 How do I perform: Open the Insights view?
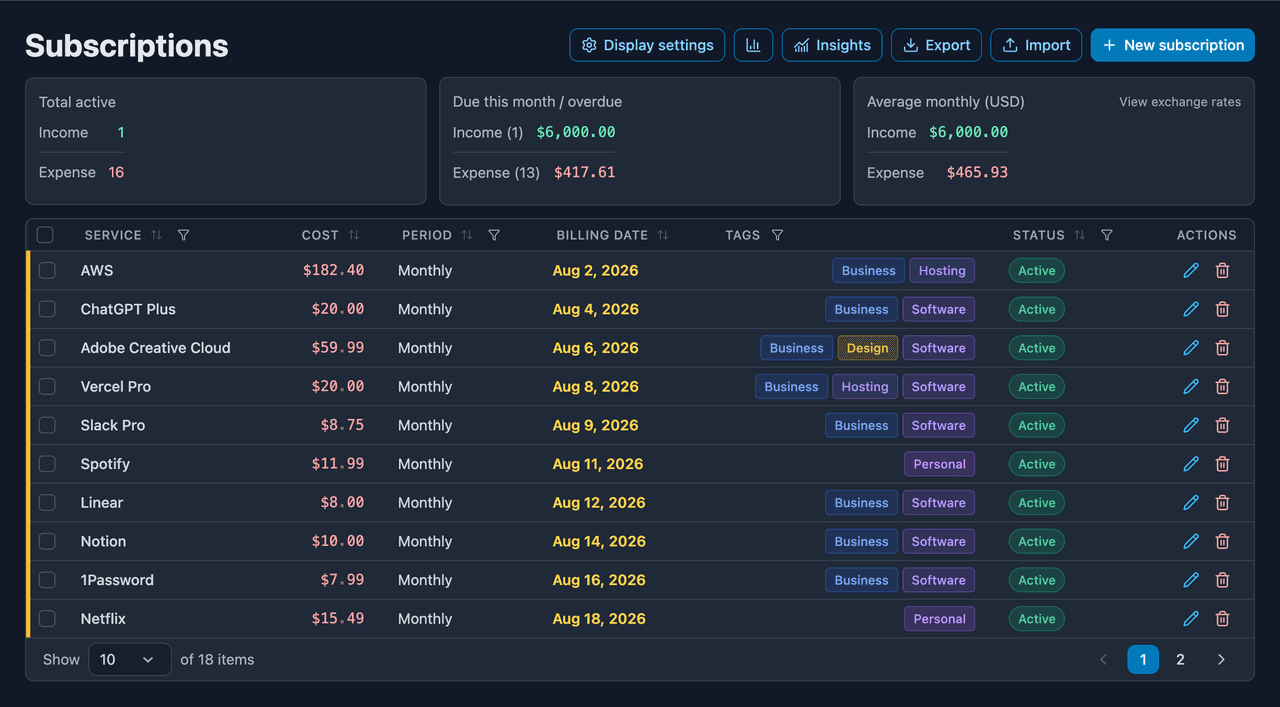(x=832, y=45)
